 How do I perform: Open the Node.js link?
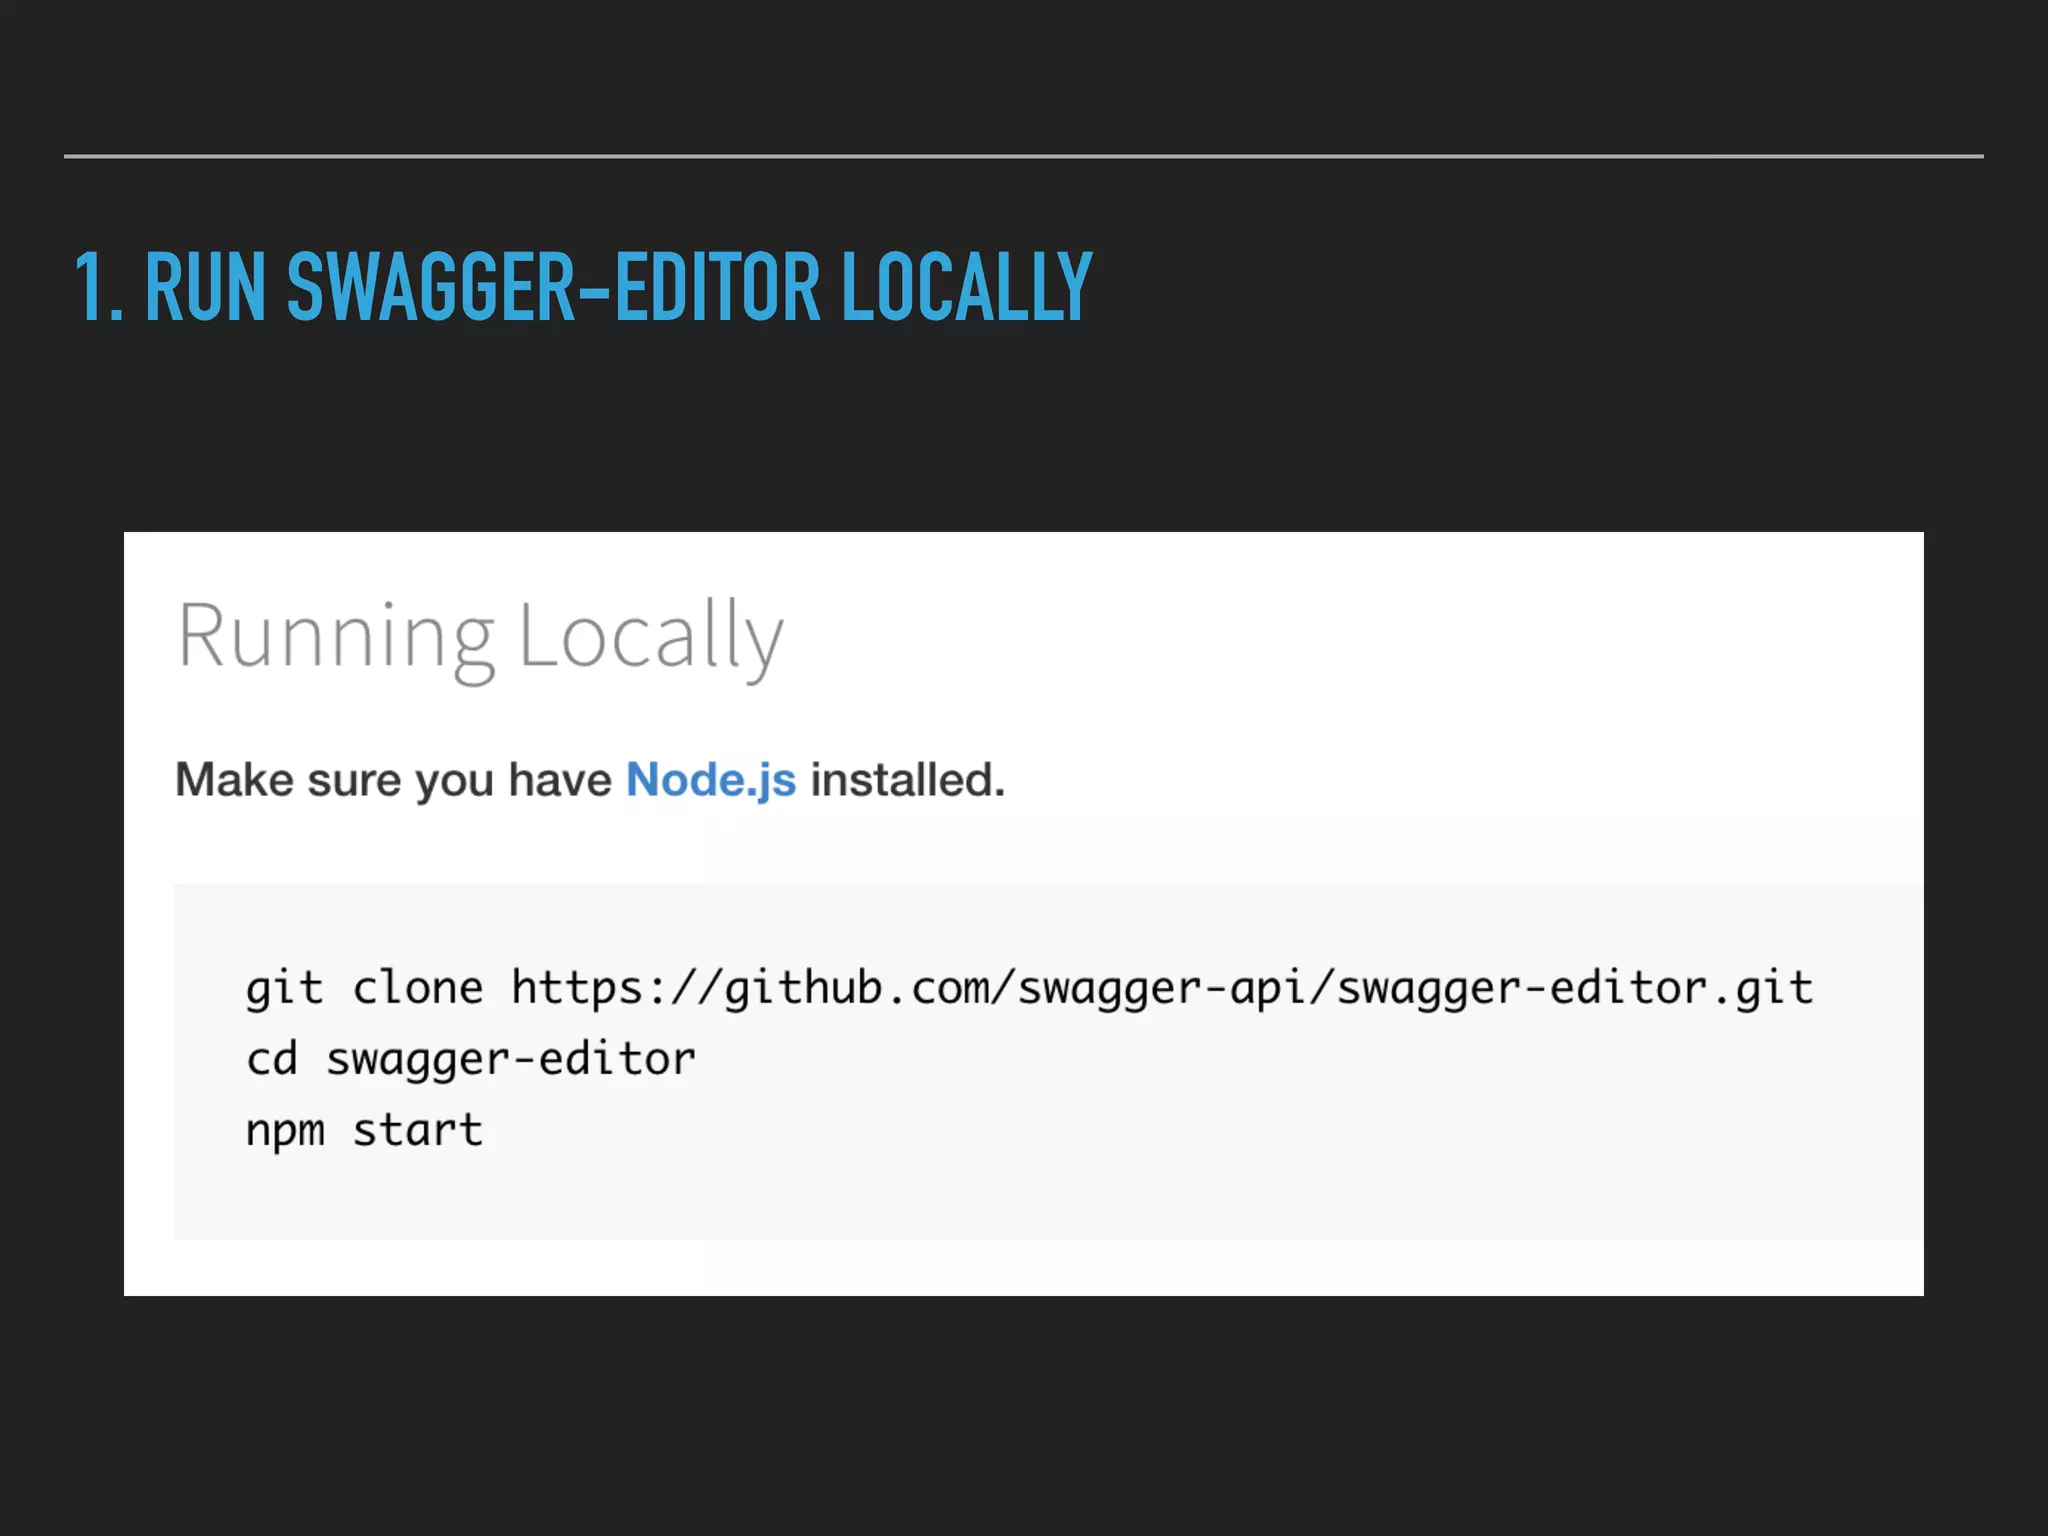711,781
